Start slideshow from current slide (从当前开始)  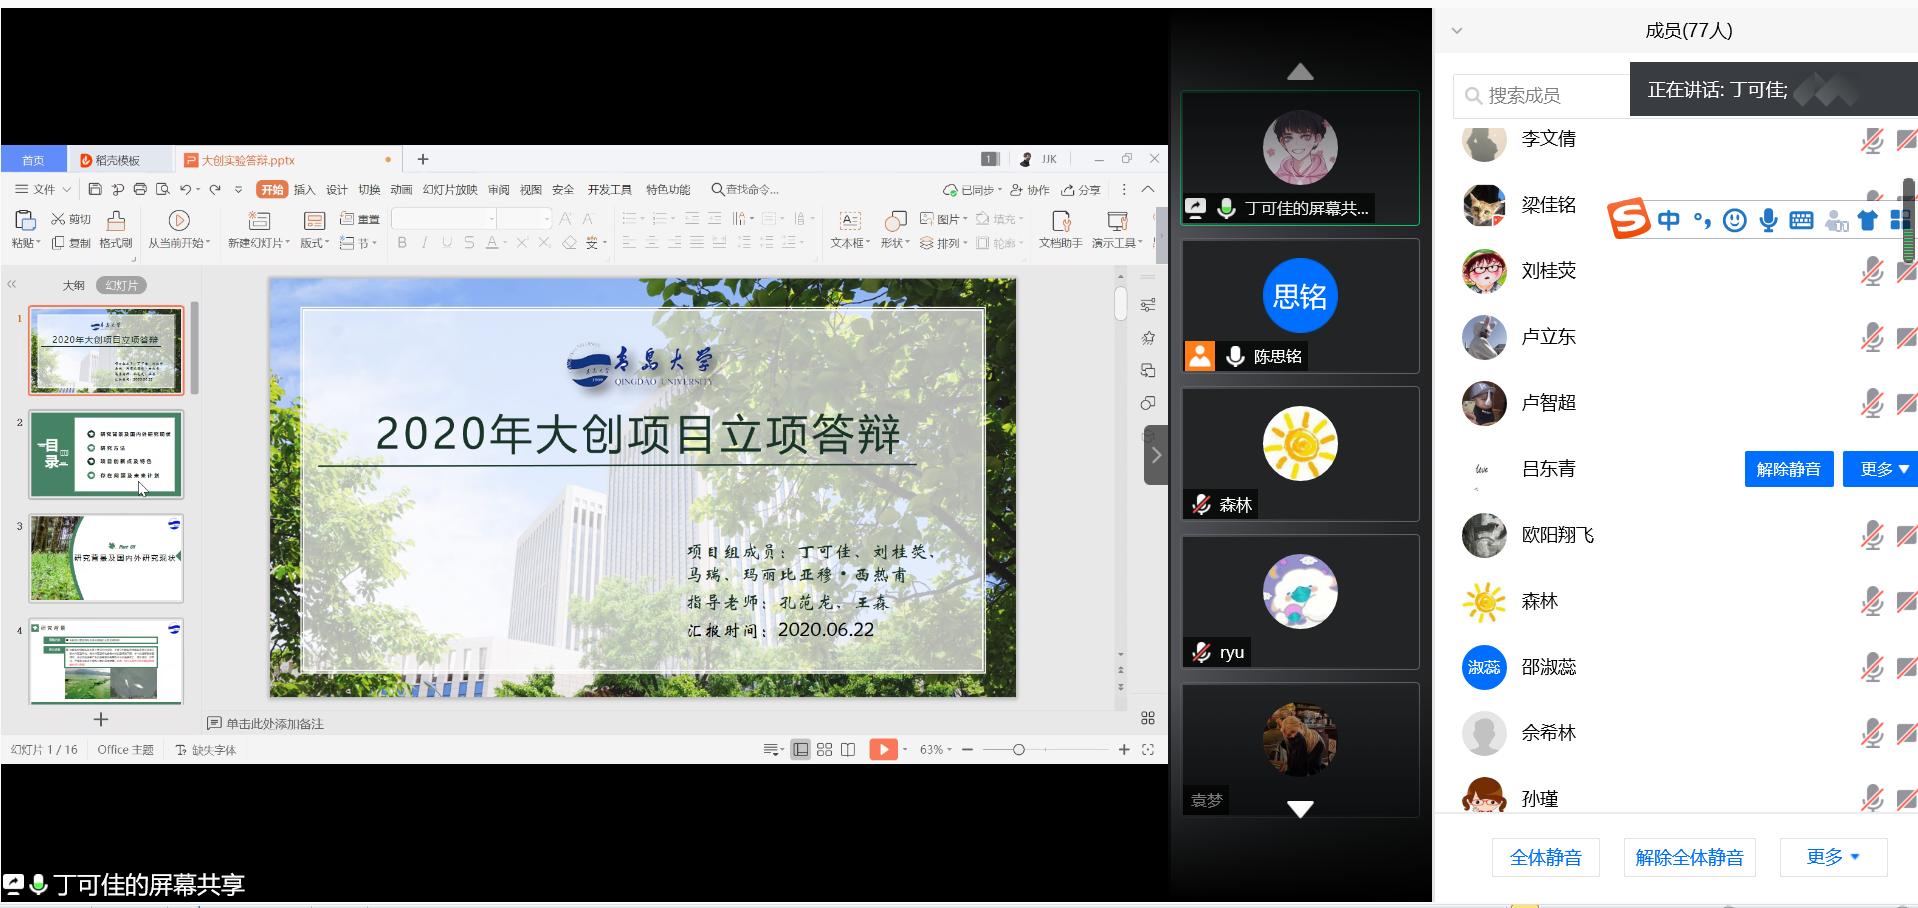click(179, 221)
